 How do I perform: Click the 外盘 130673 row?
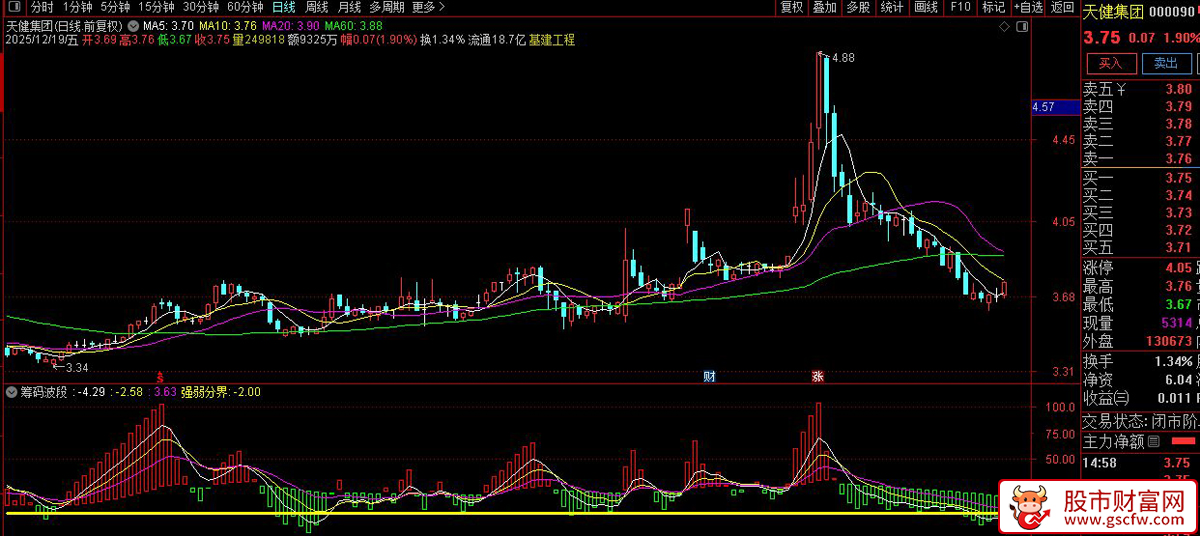(1139, 342)
